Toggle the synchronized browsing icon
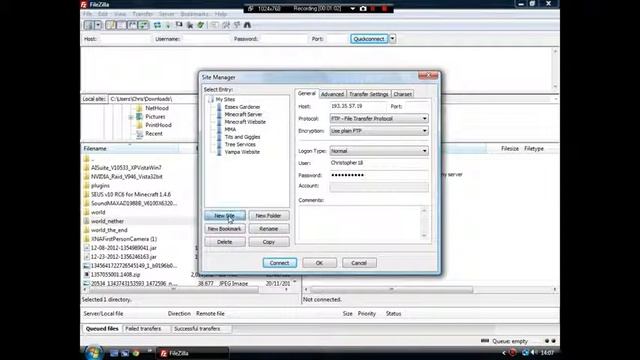The height and width of the screenshot is (360, 640). [x=237, y=25]
